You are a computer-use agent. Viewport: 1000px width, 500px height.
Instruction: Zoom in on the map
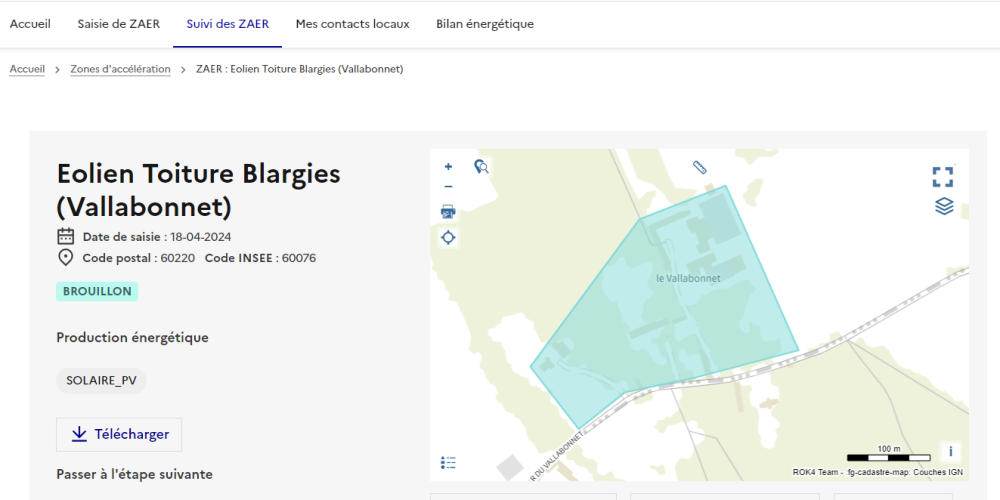tap(448, 167)
